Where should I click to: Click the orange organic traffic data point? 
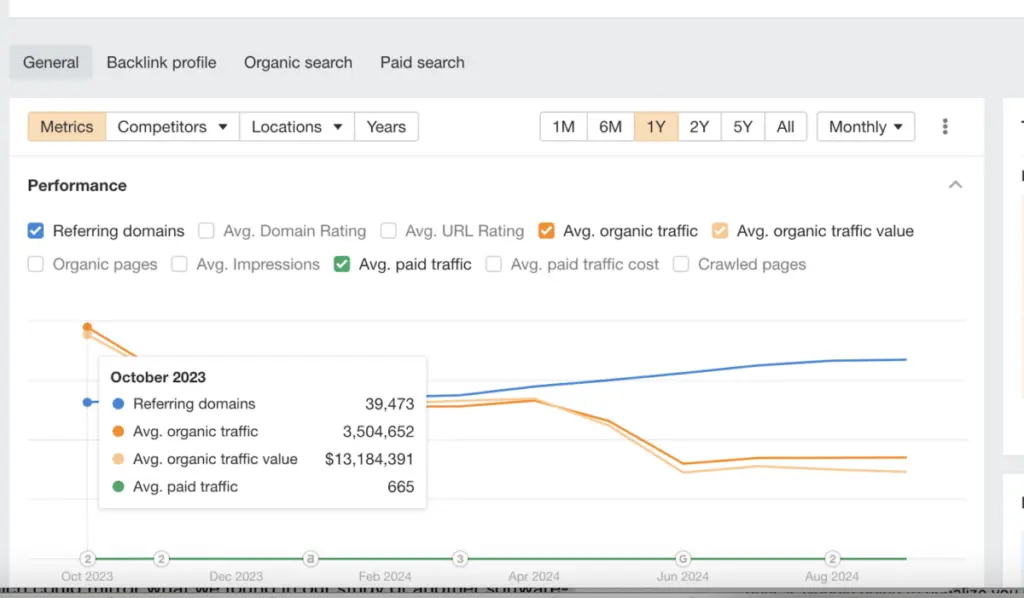coord(88,327)
